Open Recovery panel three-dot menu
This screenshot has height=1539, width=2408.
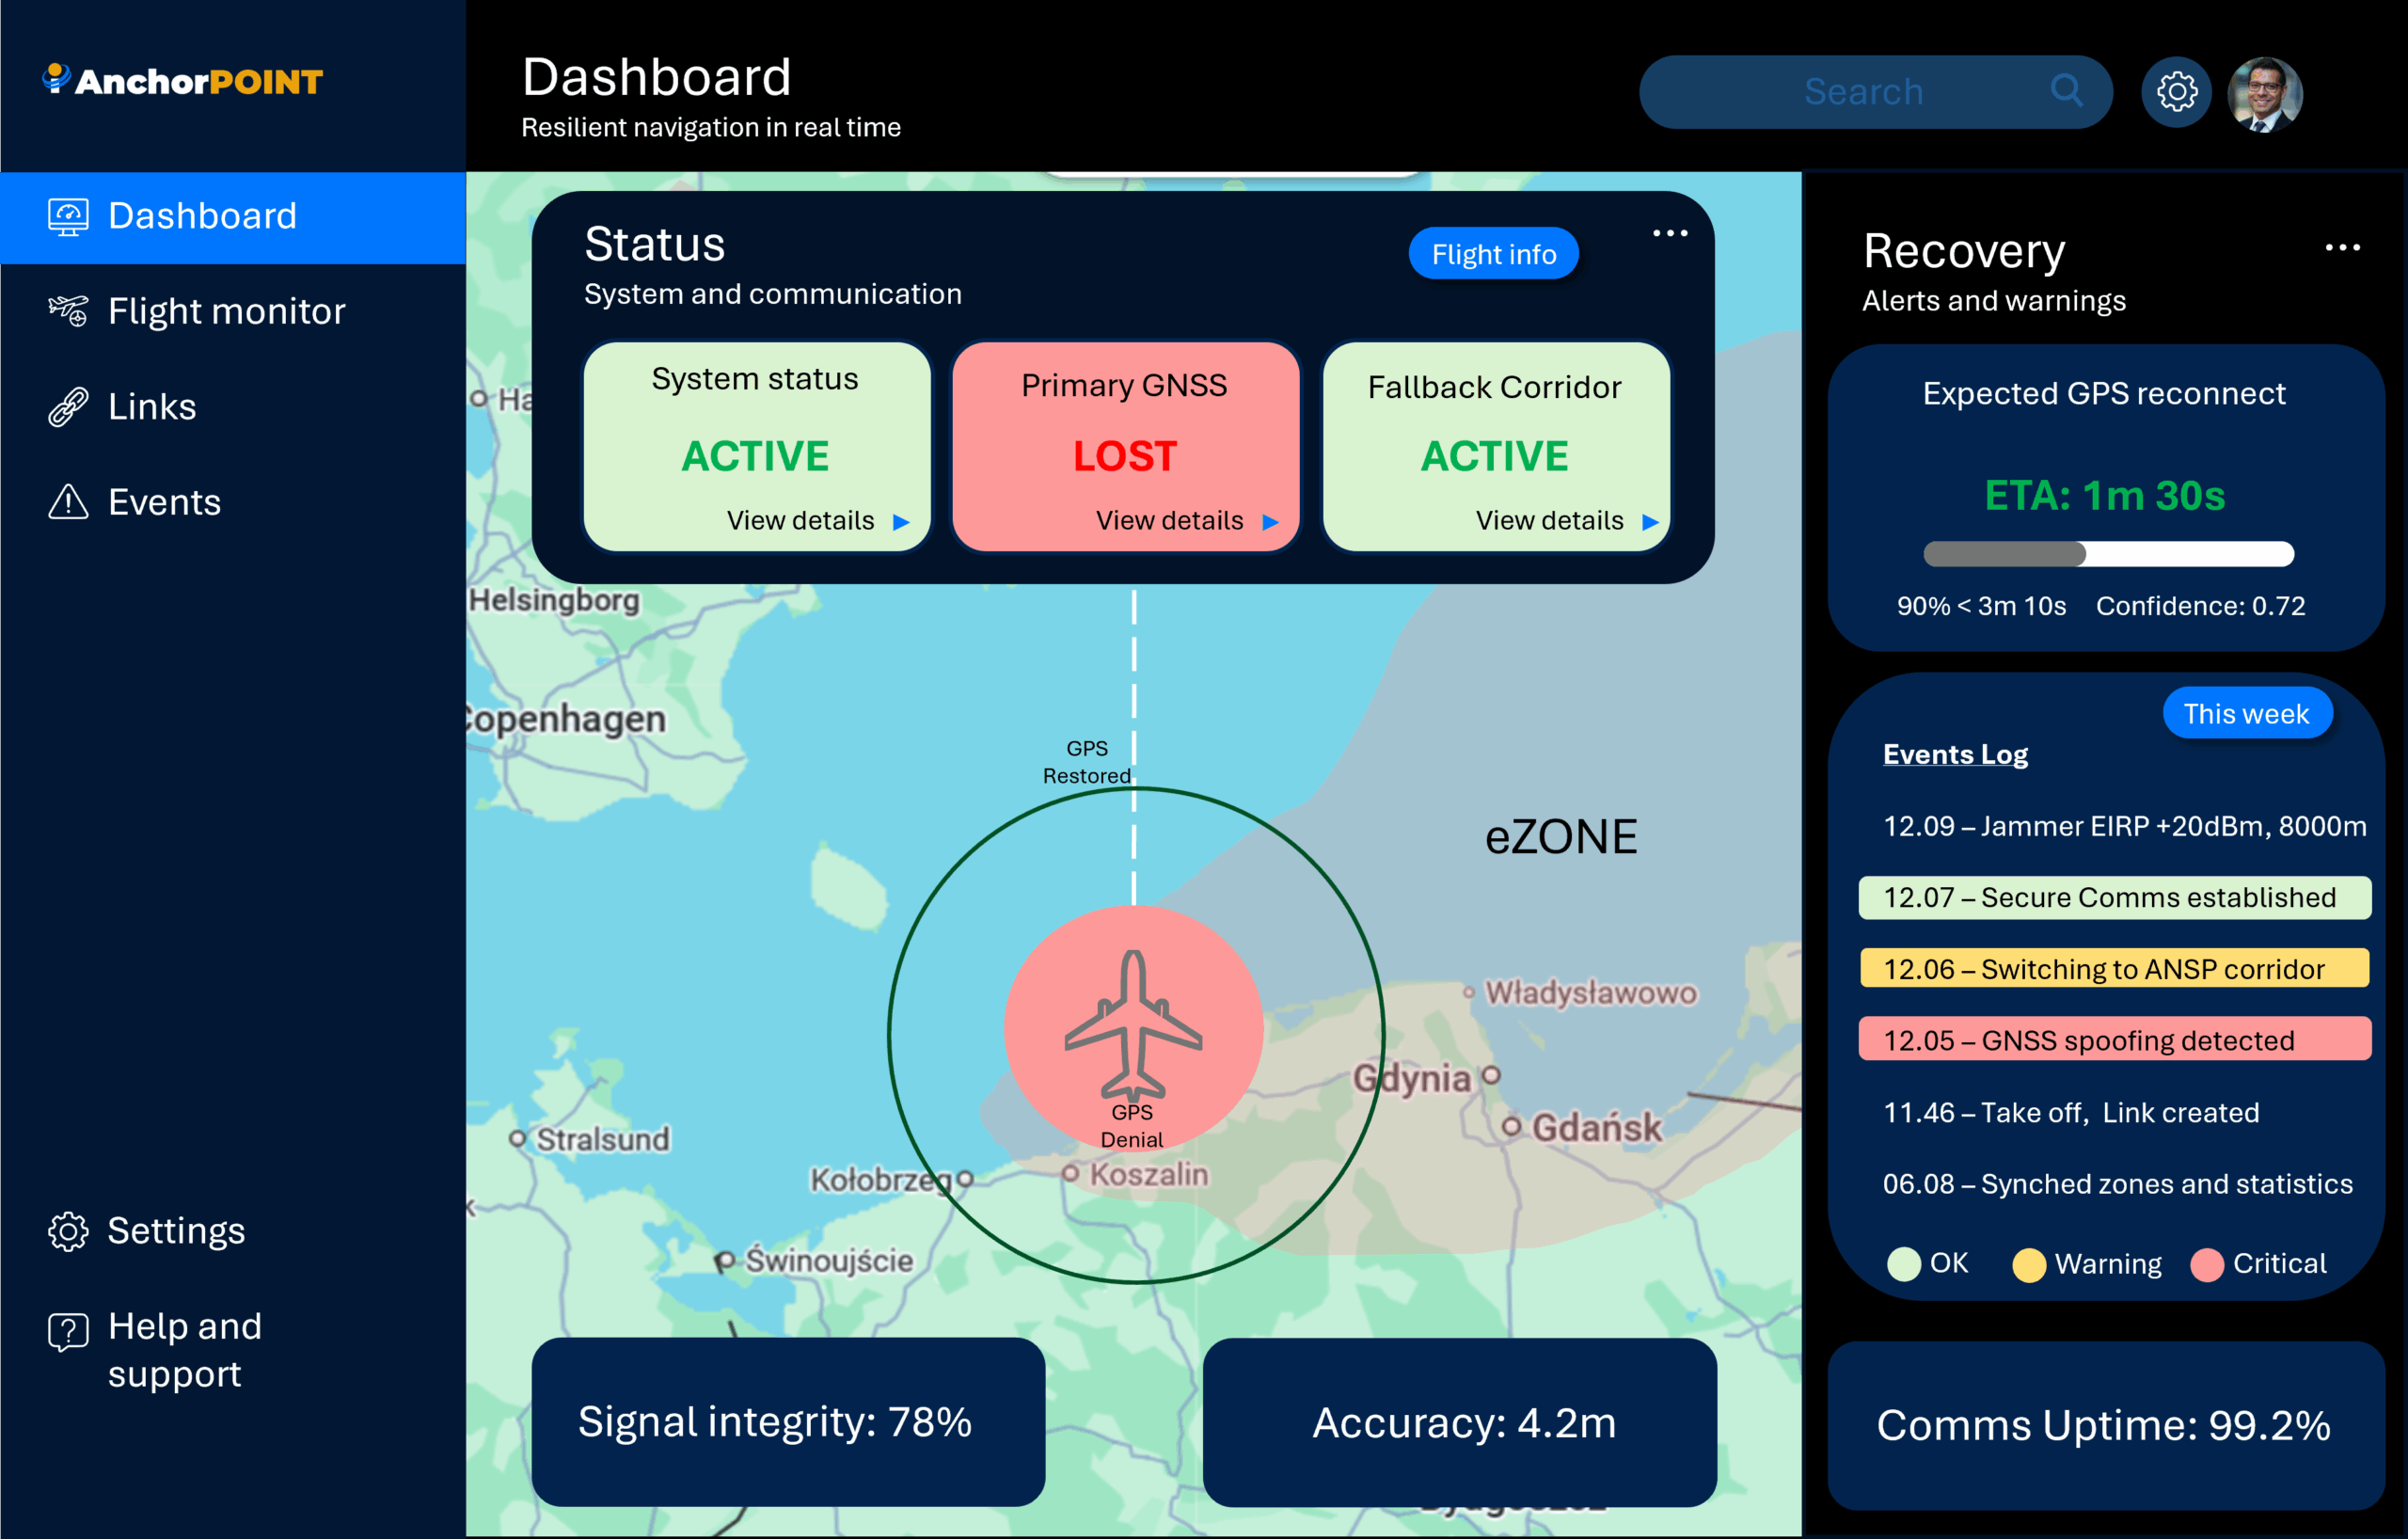pyautogui.click(x=2342, y=248)
